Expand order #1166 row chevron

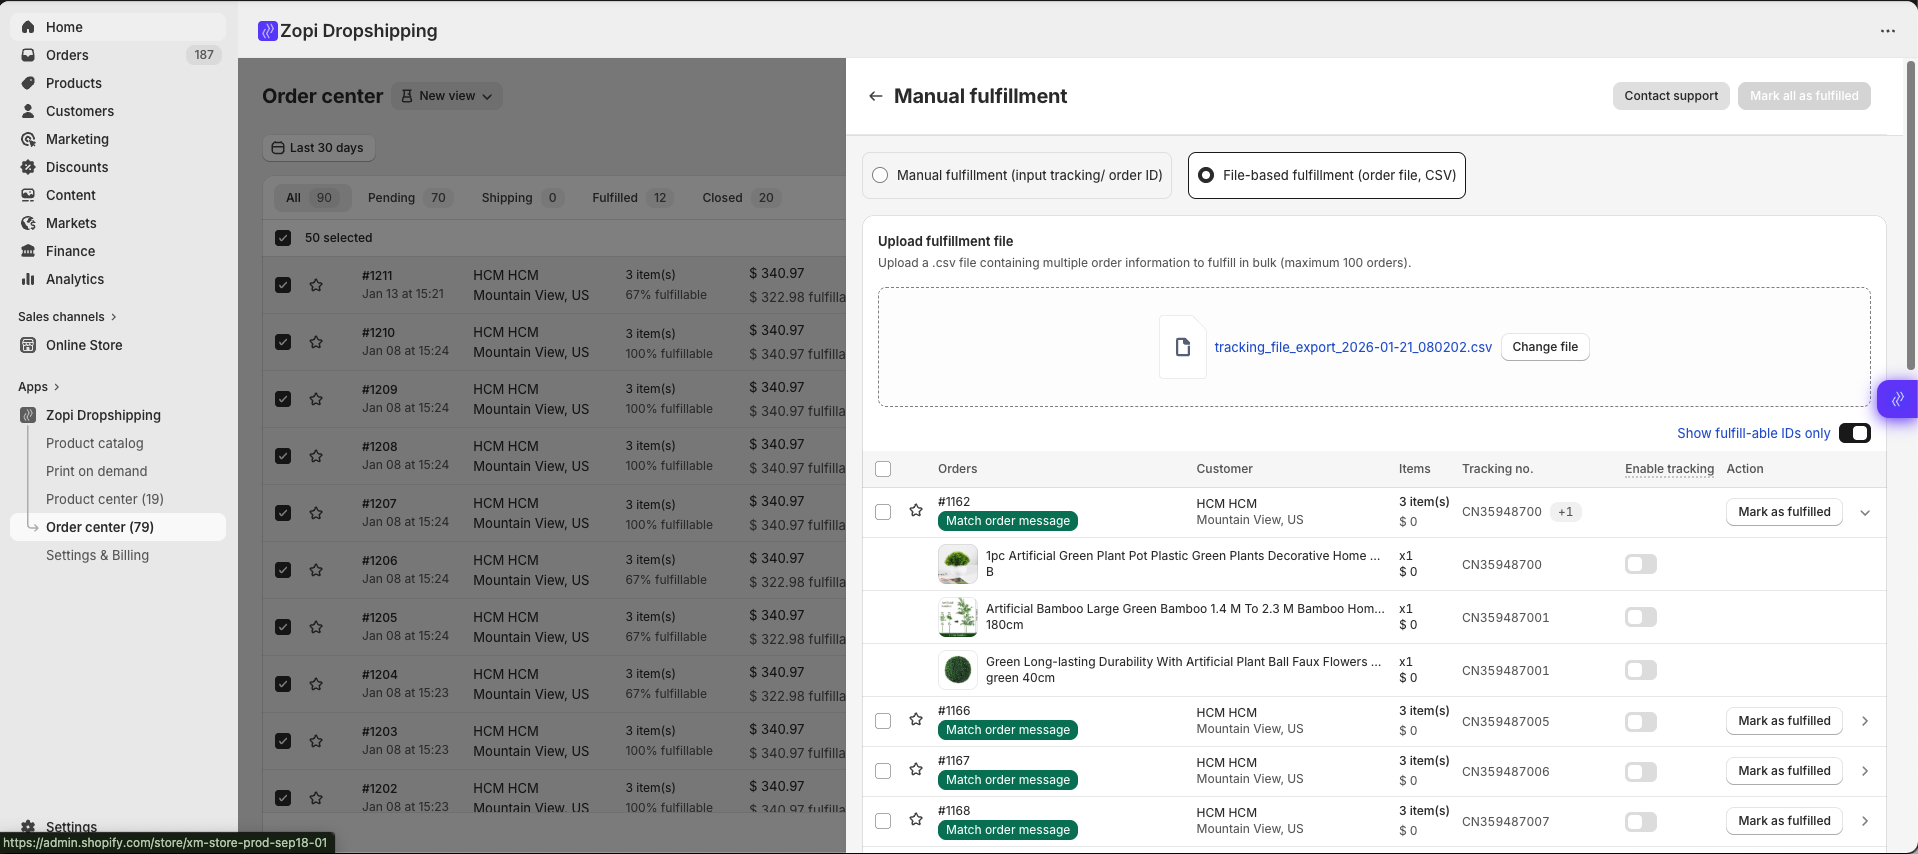(1865, 721)
